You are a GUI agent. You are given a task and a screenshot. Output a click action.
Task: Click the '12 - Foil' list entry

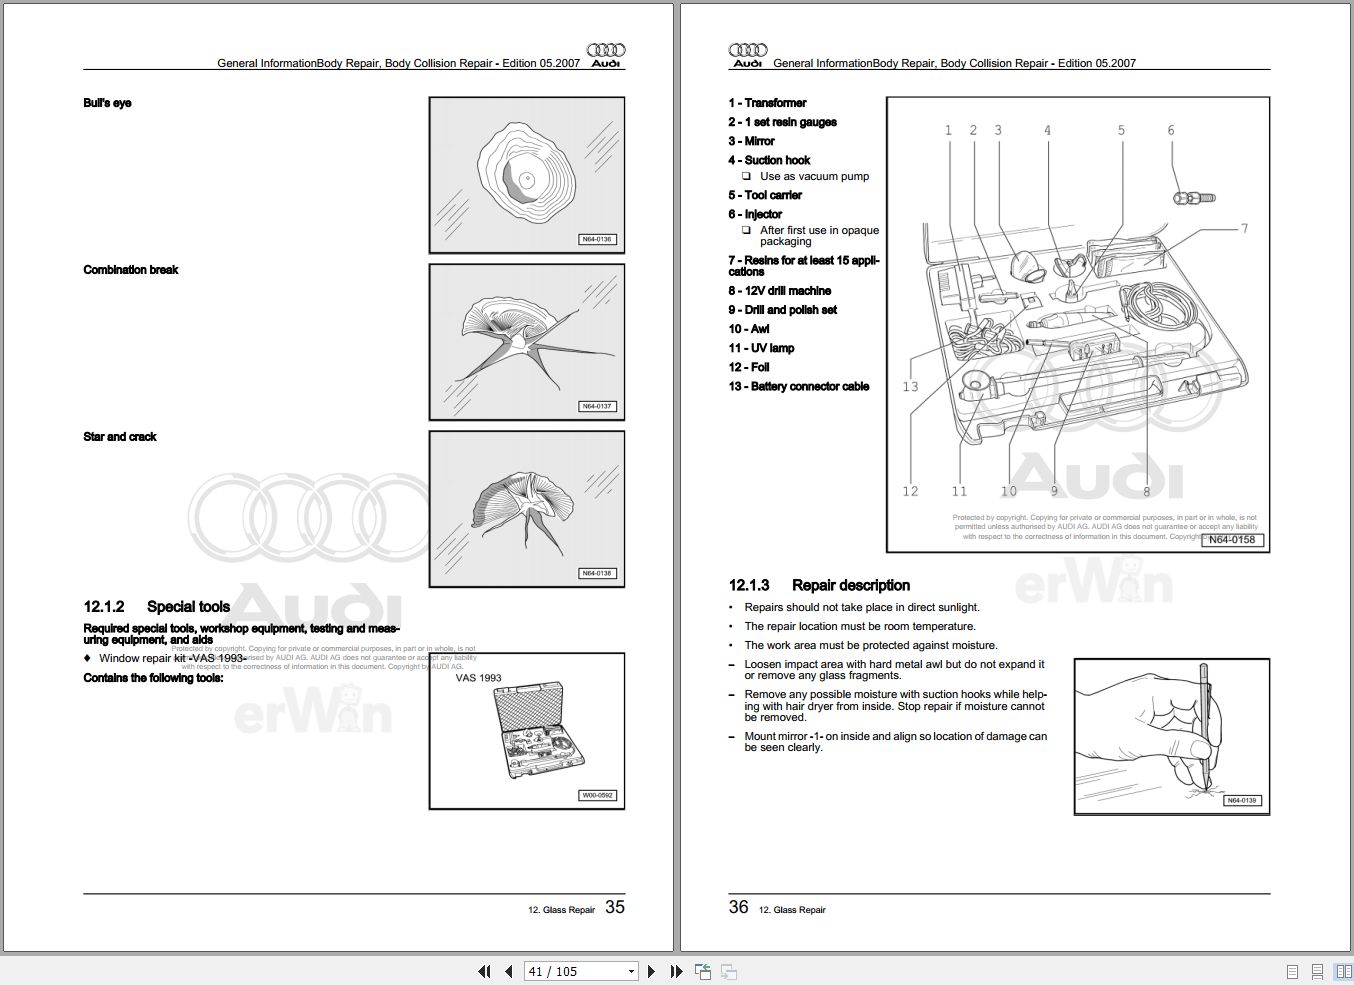pos(749,367)
